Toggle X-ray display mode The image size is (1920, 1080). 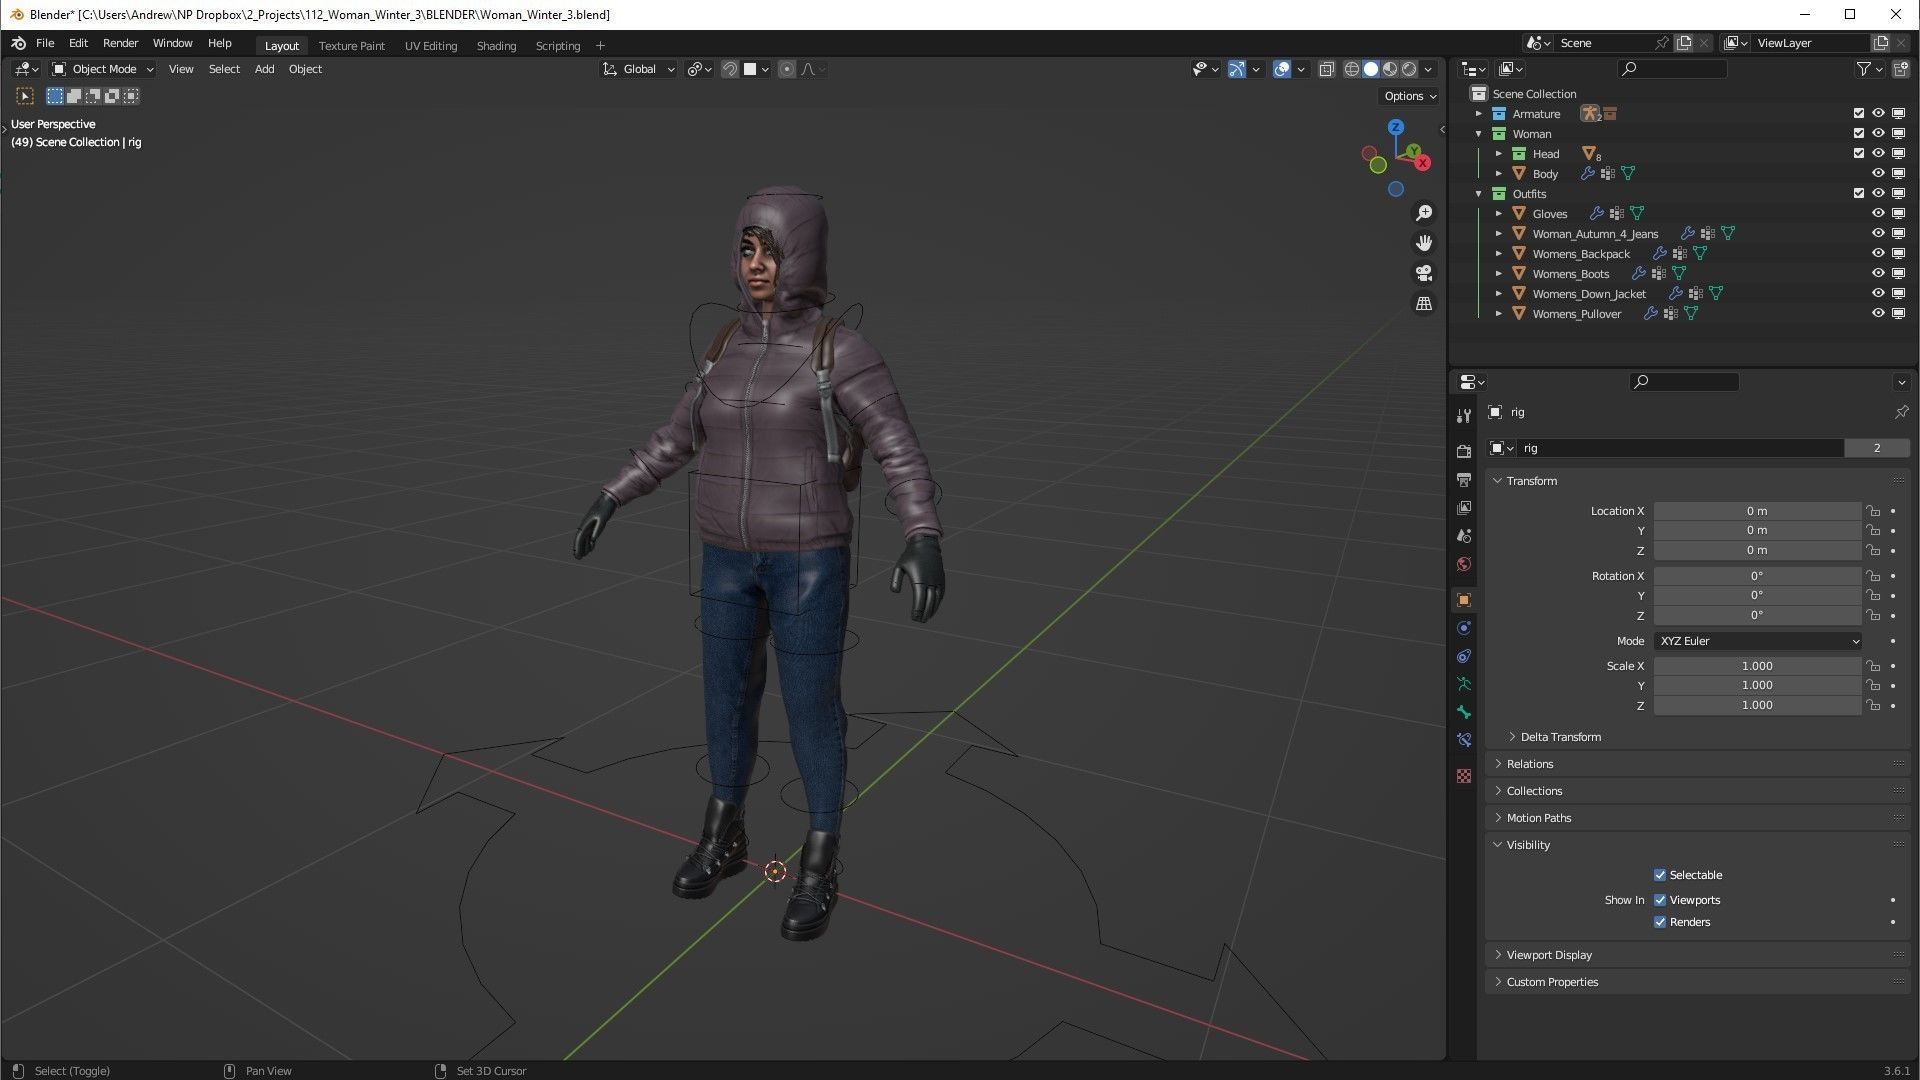pos(1327,69)
